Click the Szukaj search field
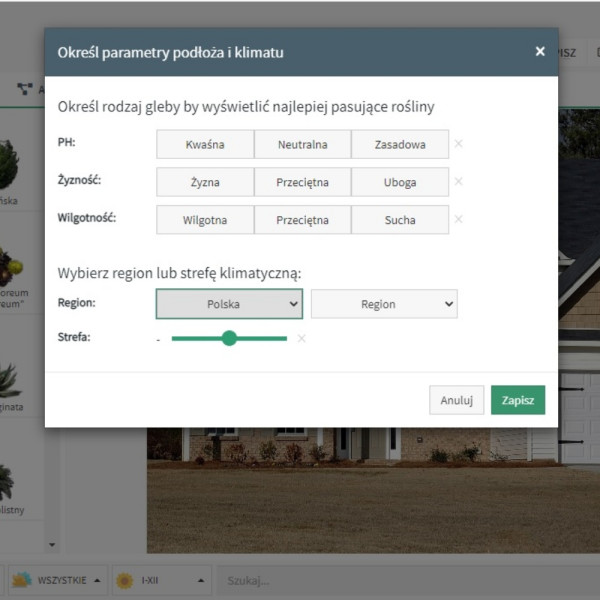This screenshot has width=600, height=600. pyautogui.click(x=408, y=580)
